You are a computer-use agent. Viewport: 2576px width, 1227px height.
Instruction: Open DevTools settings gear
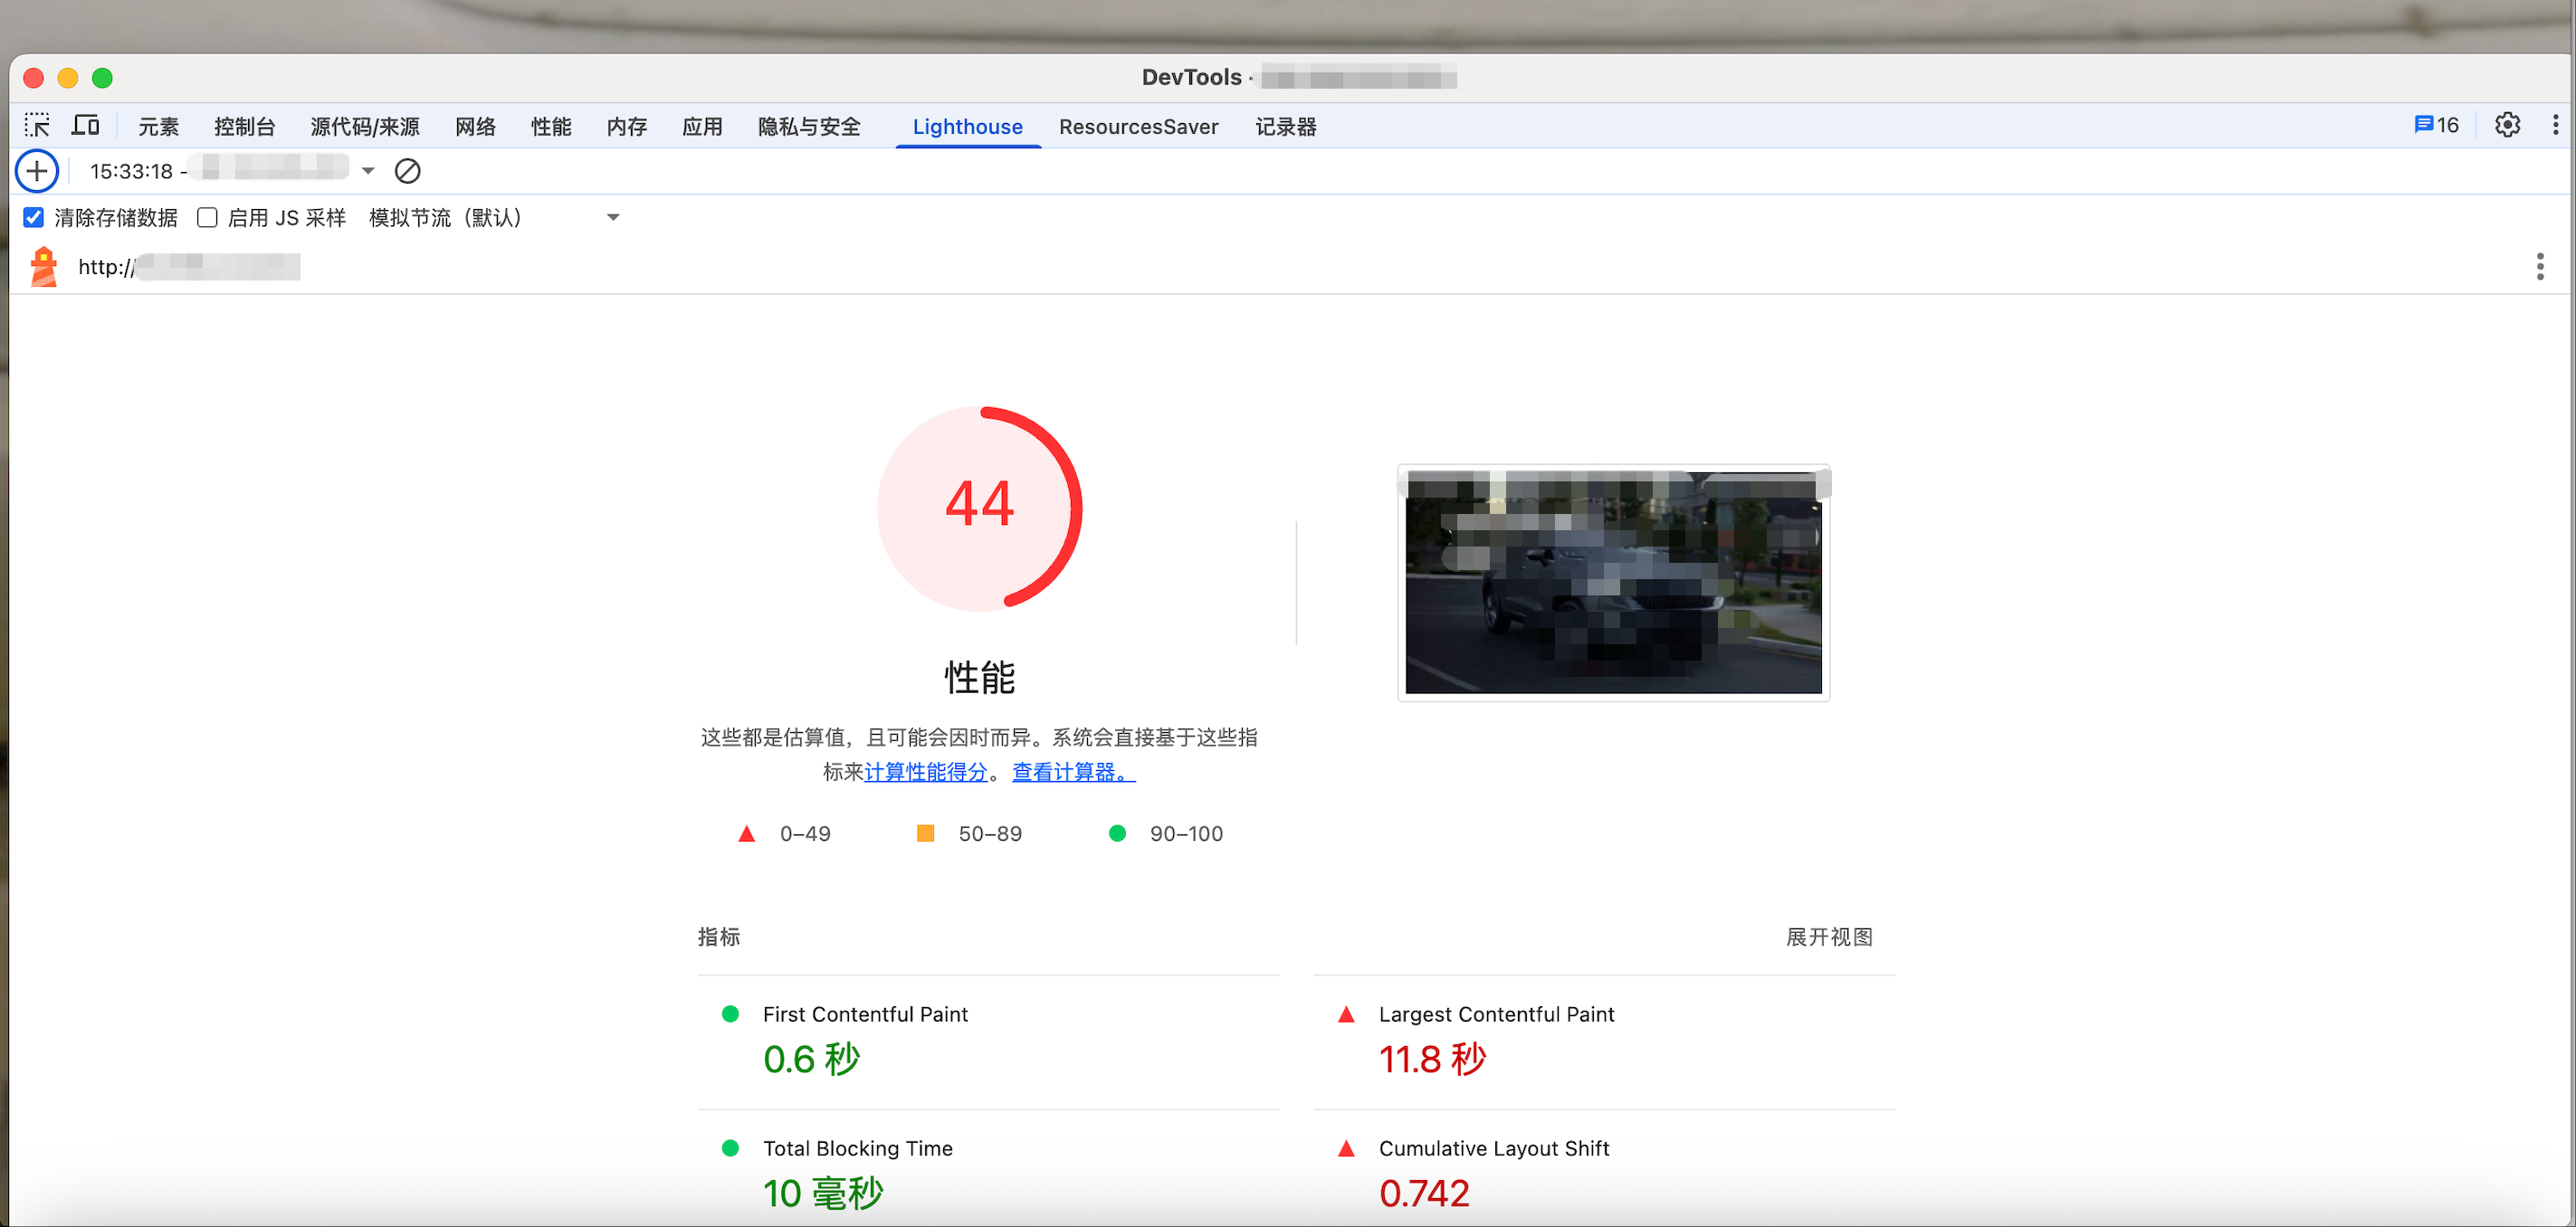[2507, 125]
